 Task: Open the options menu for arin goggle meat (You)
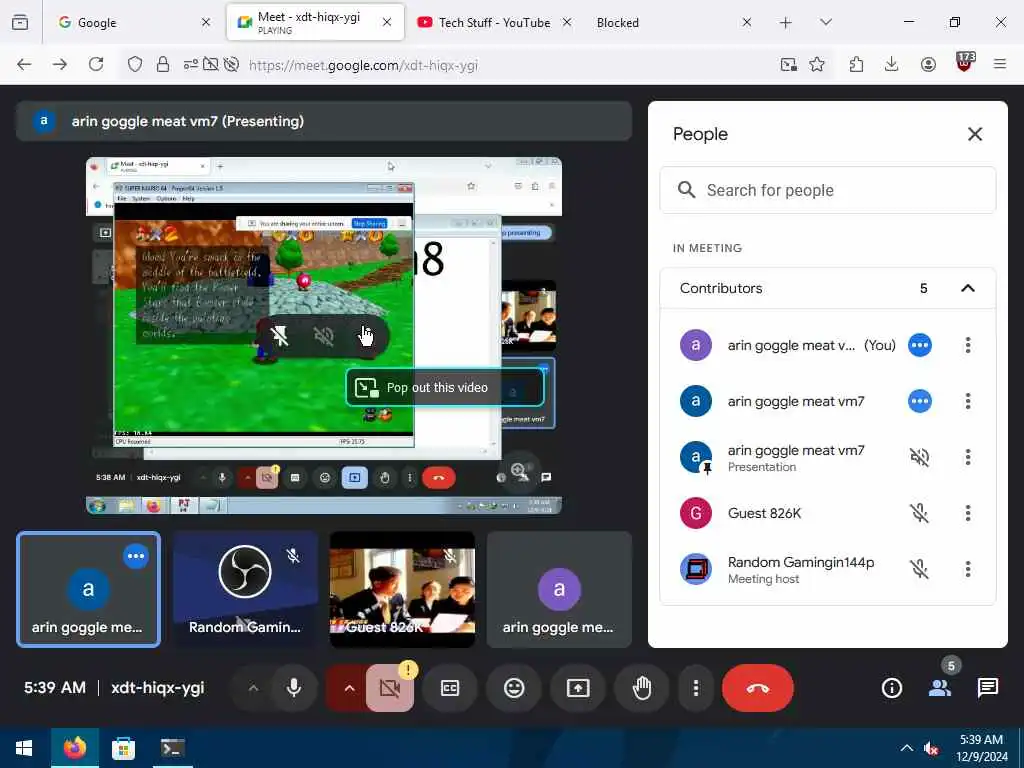tap(968, 345)
